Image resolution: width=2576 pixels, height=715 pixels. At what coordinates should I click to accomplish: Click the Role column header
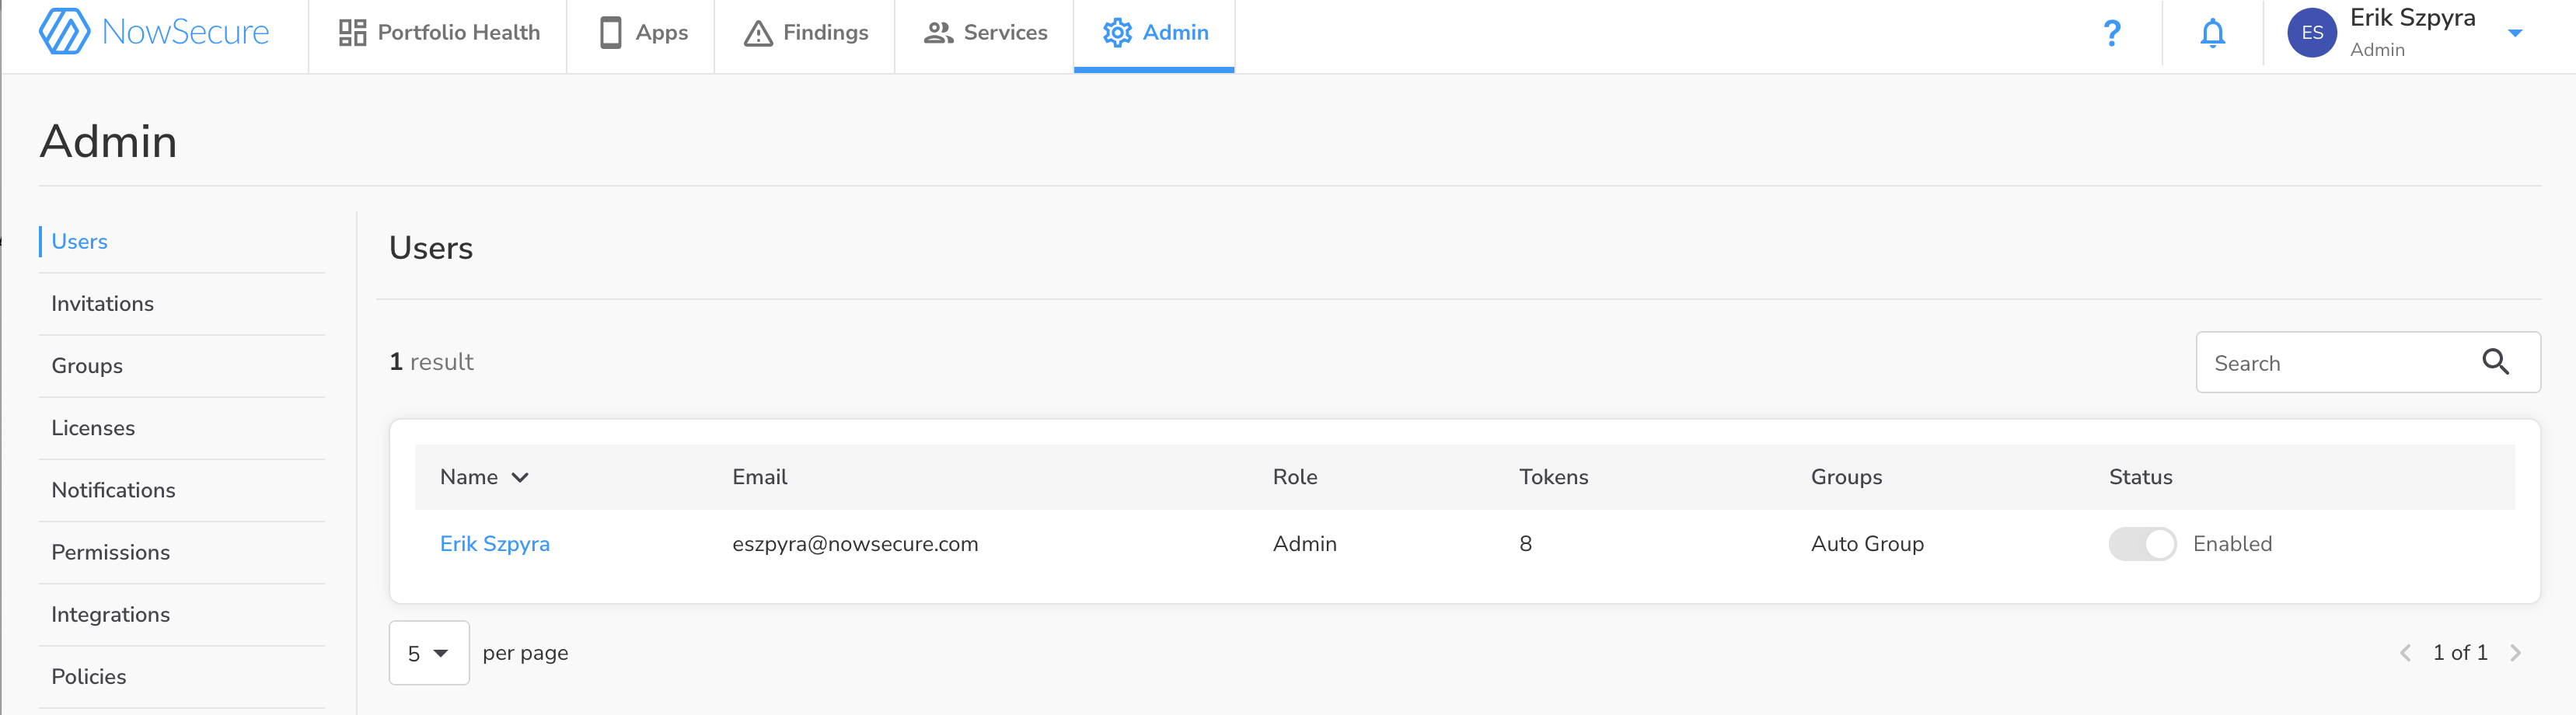1294,477
